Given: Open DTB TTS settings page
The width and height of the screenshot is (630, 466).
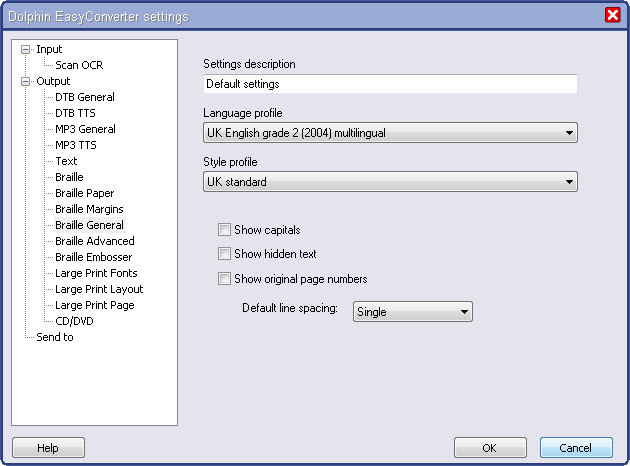Looking at the screenshot, I should 75,113.
